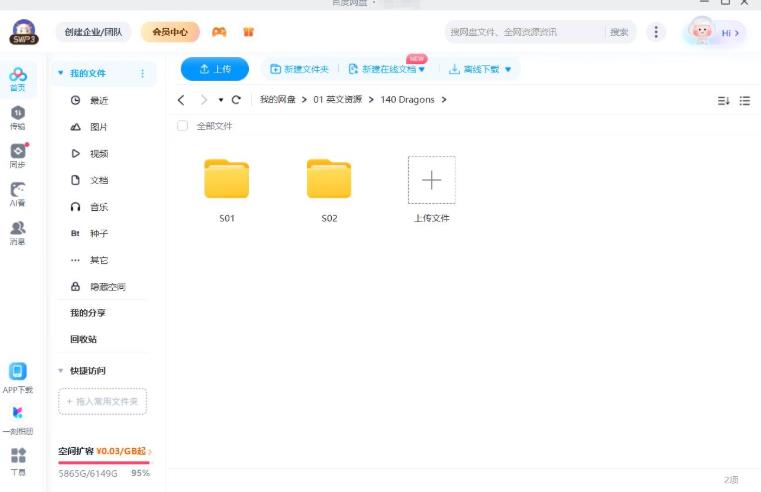Open the 首页 home icon in sidebar
The image size is (761, 492).
click(18, 79)
